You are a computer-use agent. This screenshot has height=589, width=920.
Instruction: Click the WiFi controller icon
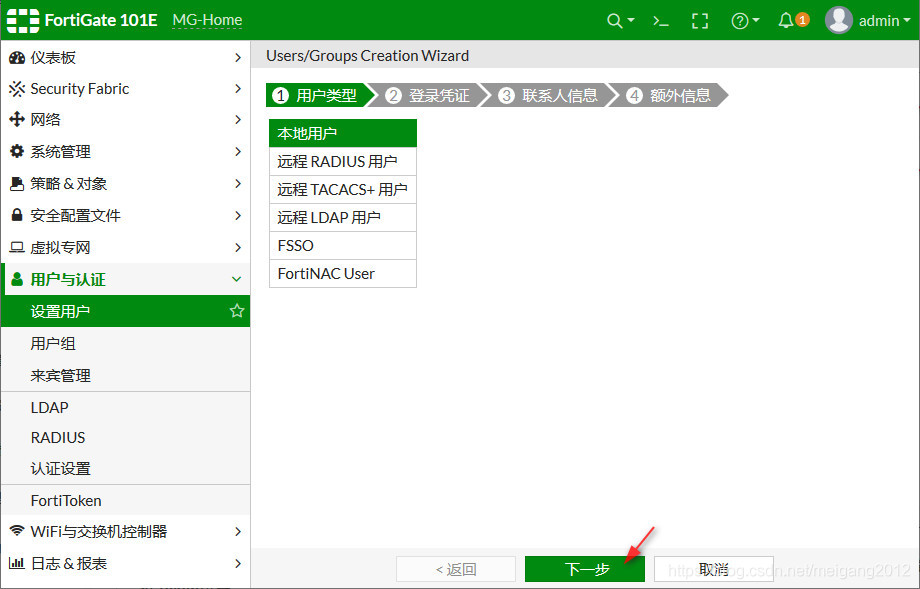point(17,531)
